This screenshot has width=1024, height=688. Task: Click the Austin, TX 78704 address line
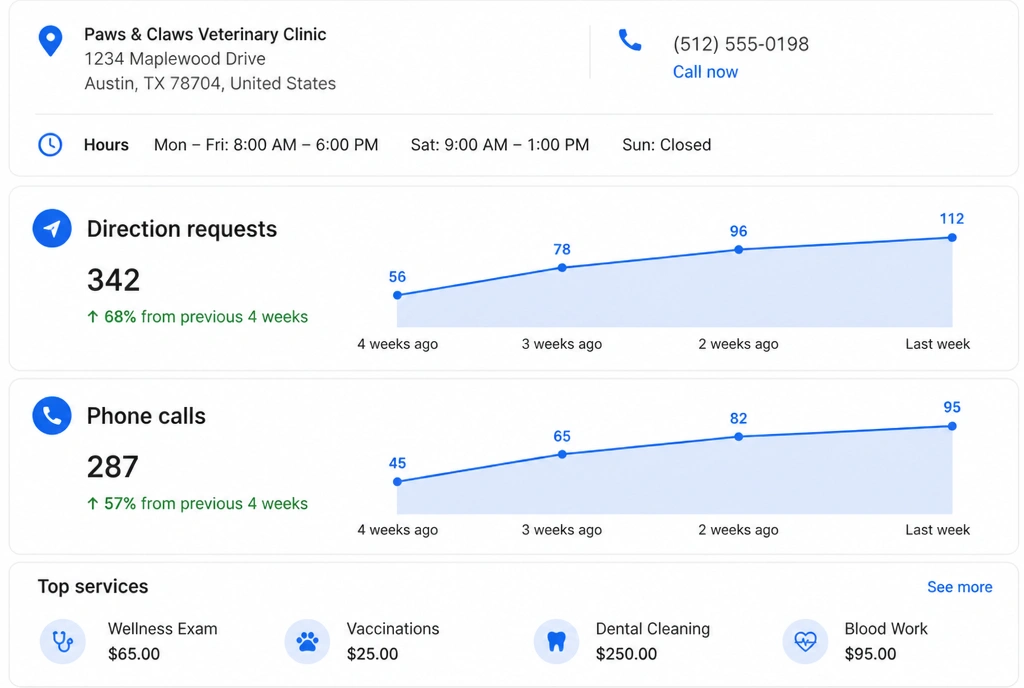210,84
